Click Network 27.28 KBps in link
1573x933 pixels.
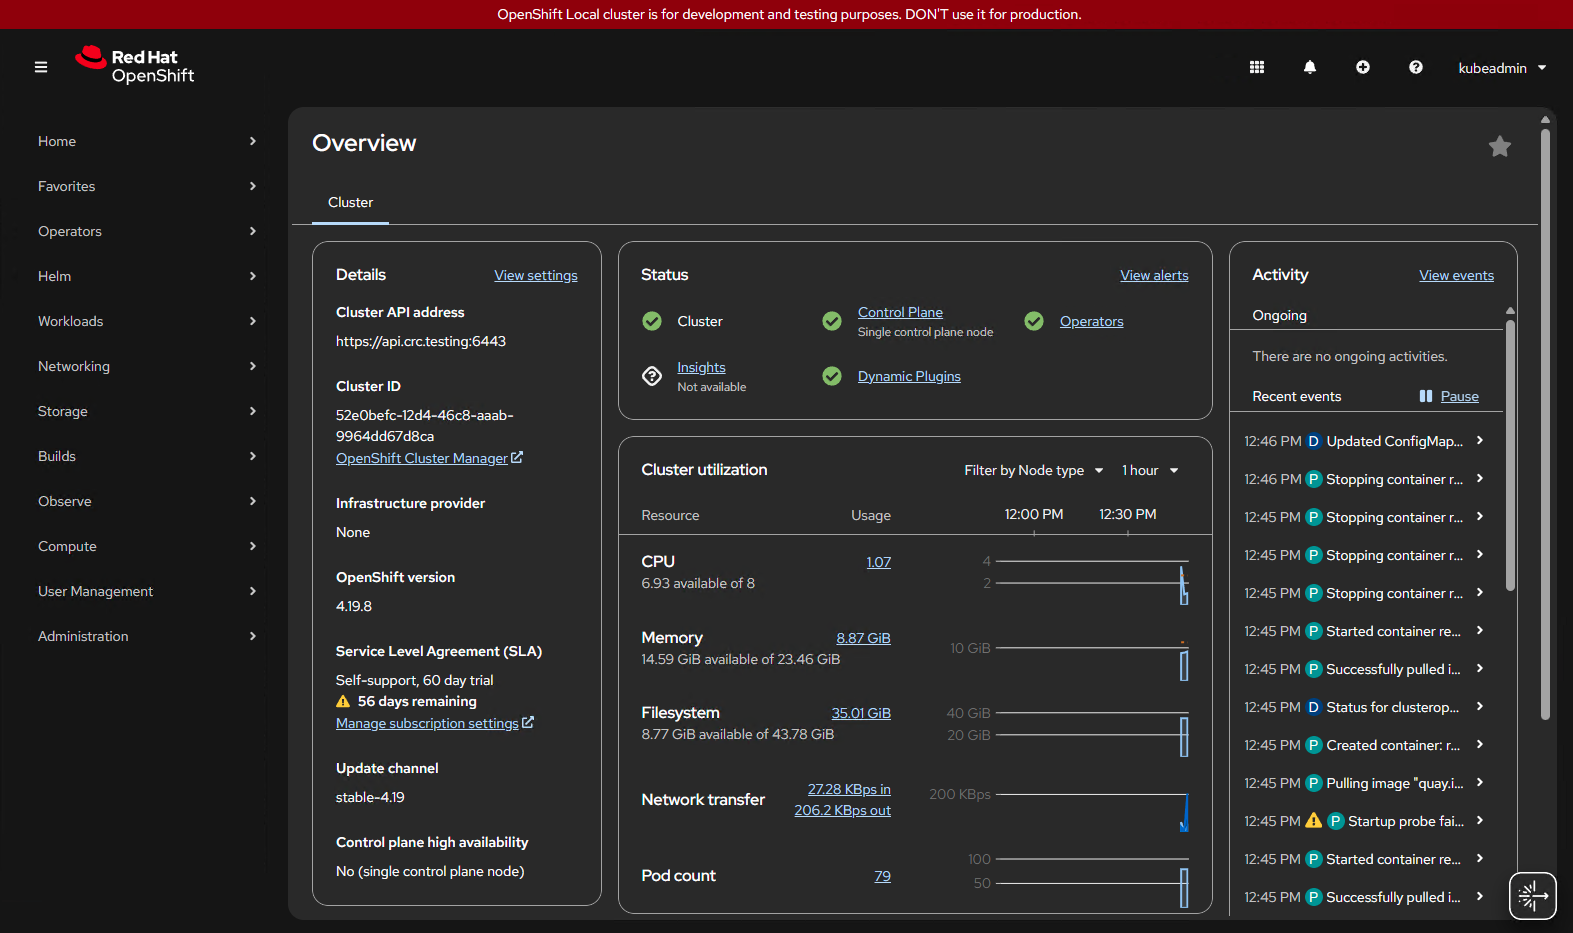click(x=849, y=789)
